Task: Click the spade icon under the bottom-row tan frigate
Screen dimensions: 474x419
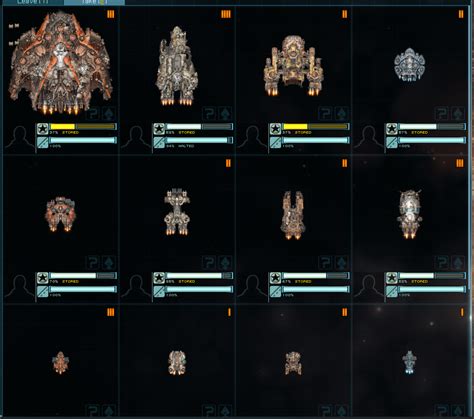Action: (x=225, y=411)
